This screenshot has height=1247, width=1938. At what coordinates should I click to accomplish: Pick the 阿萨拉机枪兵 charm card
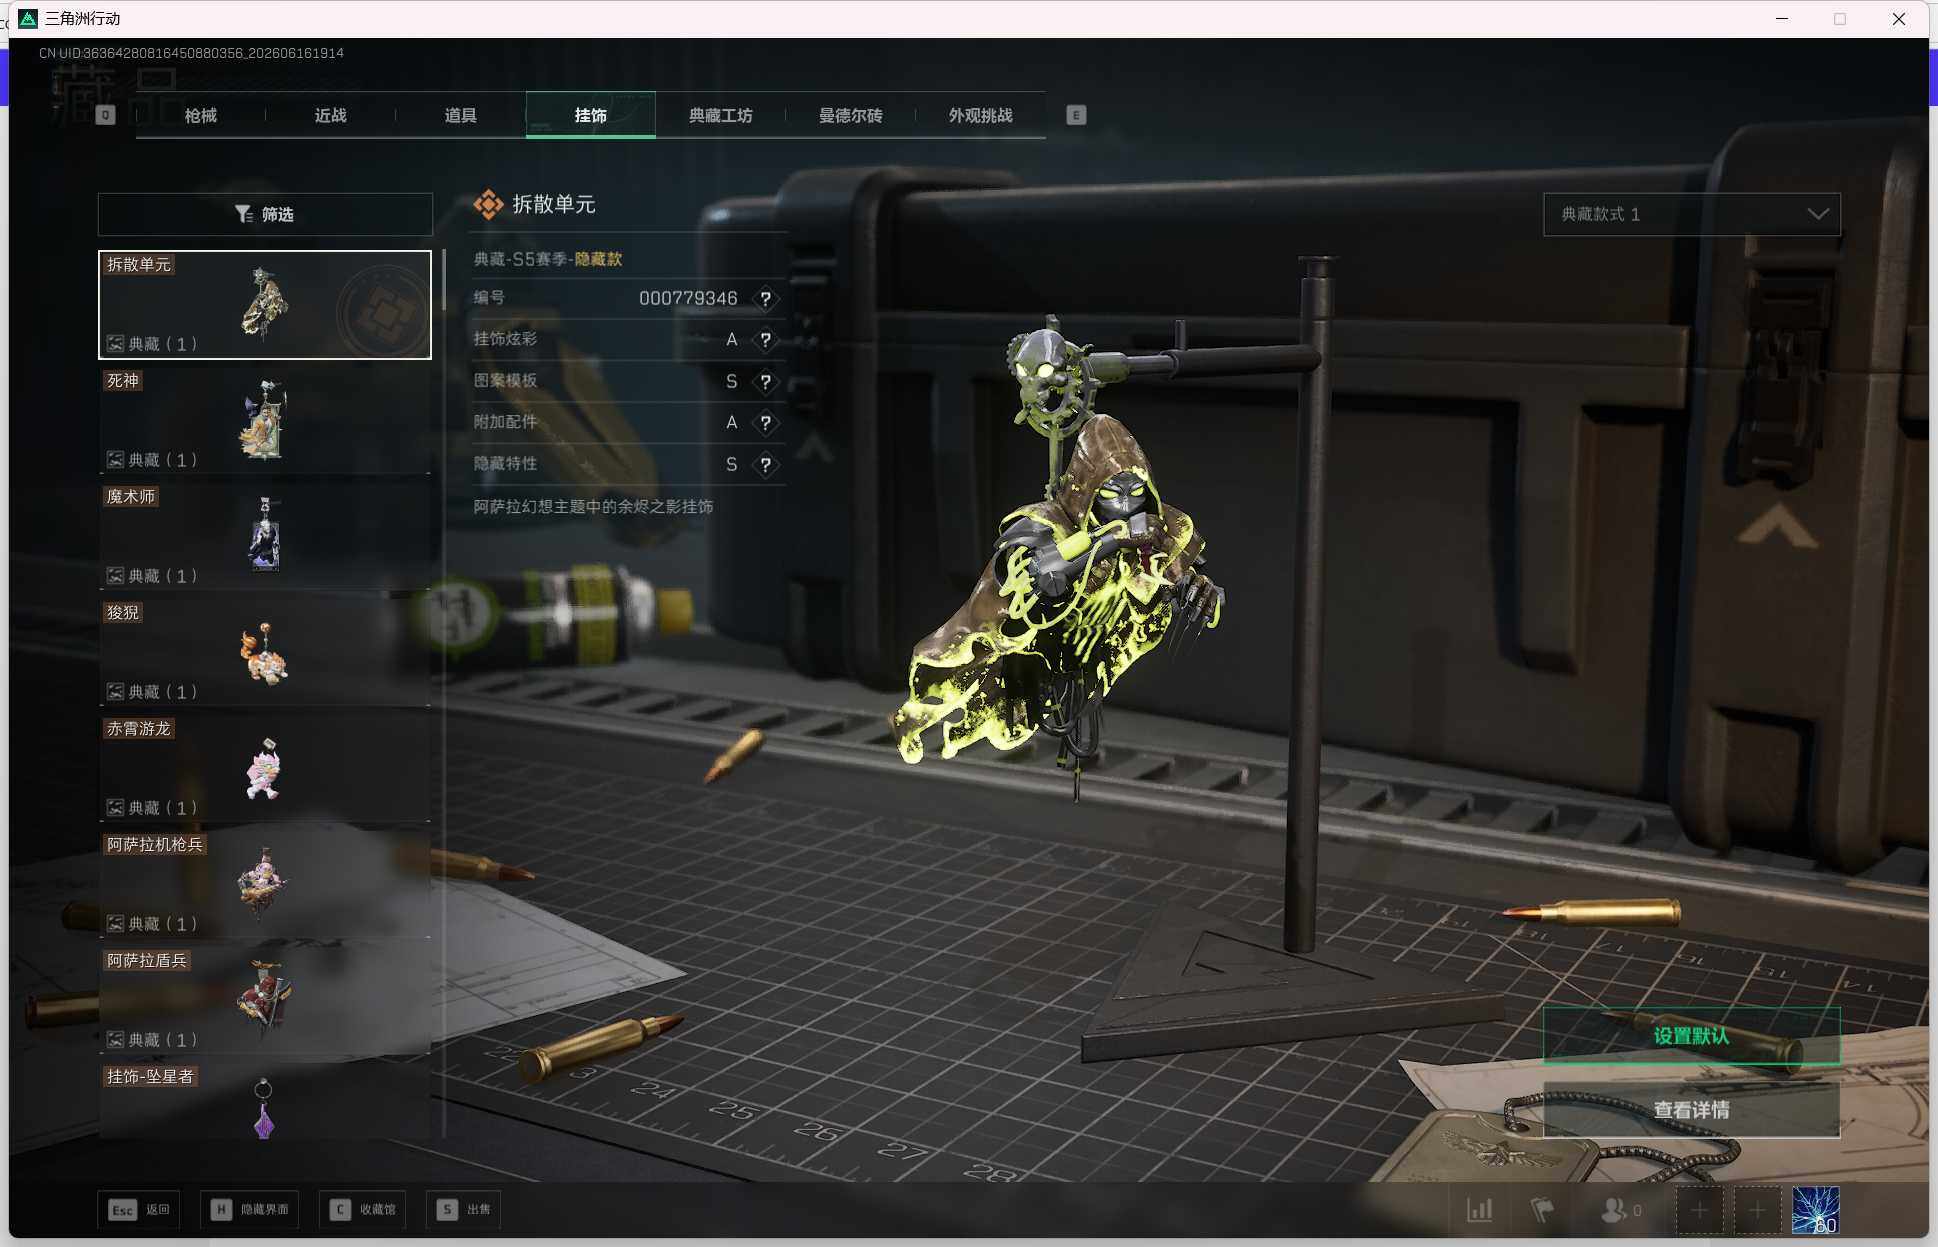point(265,884)
